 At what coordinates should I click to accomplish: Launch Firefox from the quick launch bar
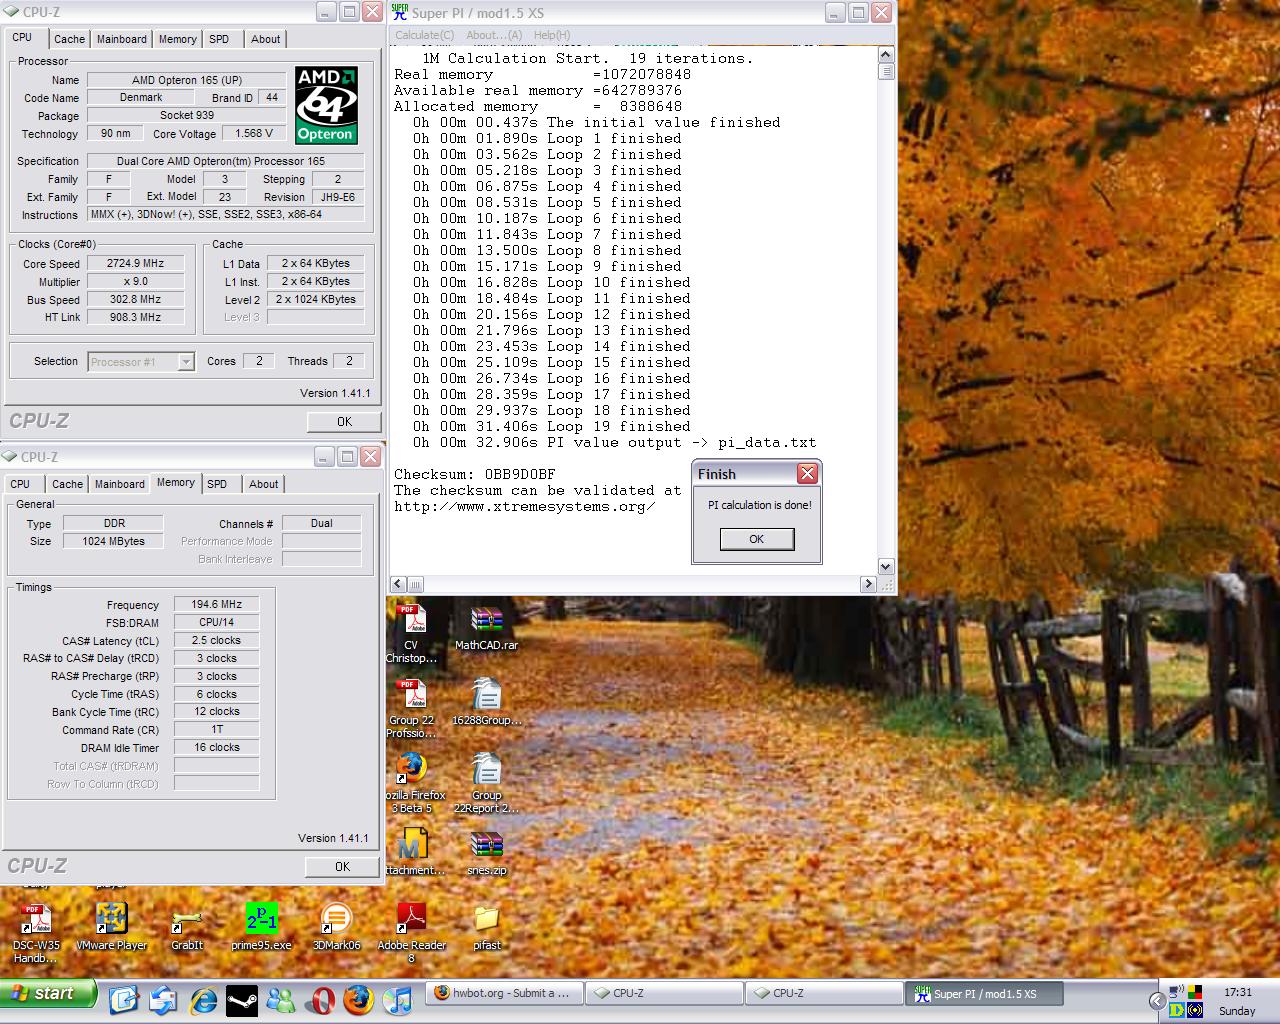(x=359, y=999)
